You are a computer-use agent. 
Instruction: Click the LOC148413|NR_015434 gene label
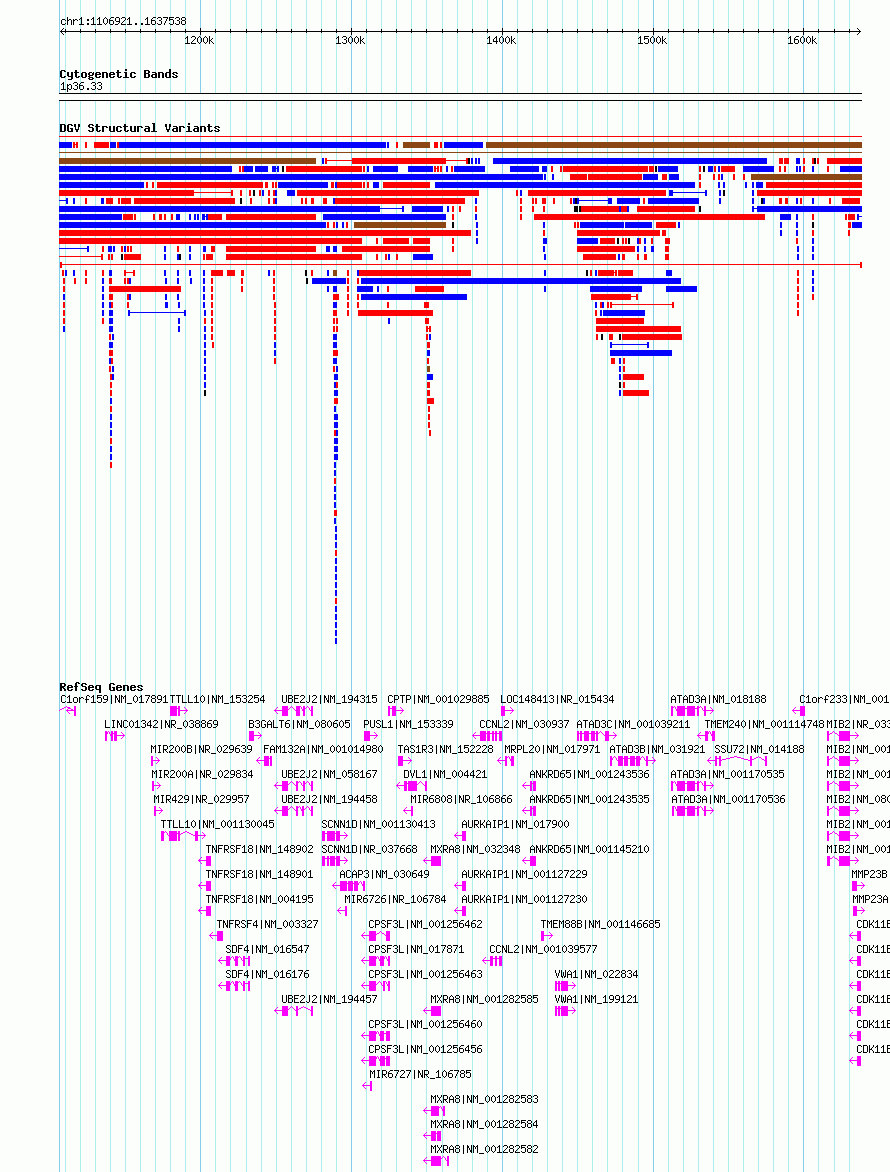pos(557,699)
